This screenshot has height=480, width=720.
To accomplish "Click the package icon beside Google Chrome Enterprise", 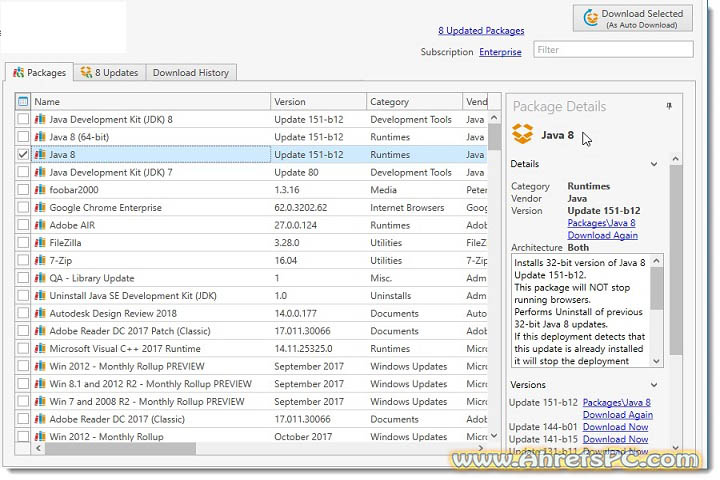I will (40, 207).
